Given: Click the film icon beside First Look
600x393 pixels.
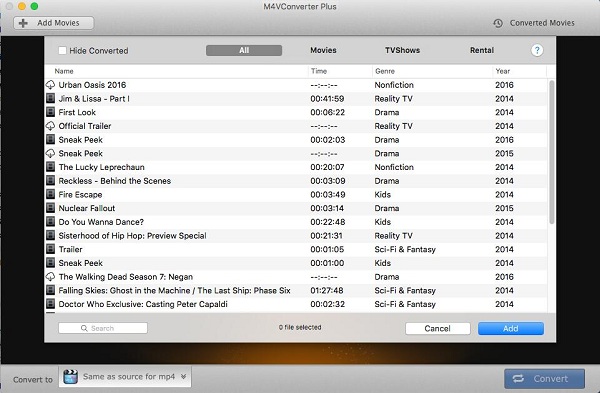Looking at the screenshot, I should point(50,112).
